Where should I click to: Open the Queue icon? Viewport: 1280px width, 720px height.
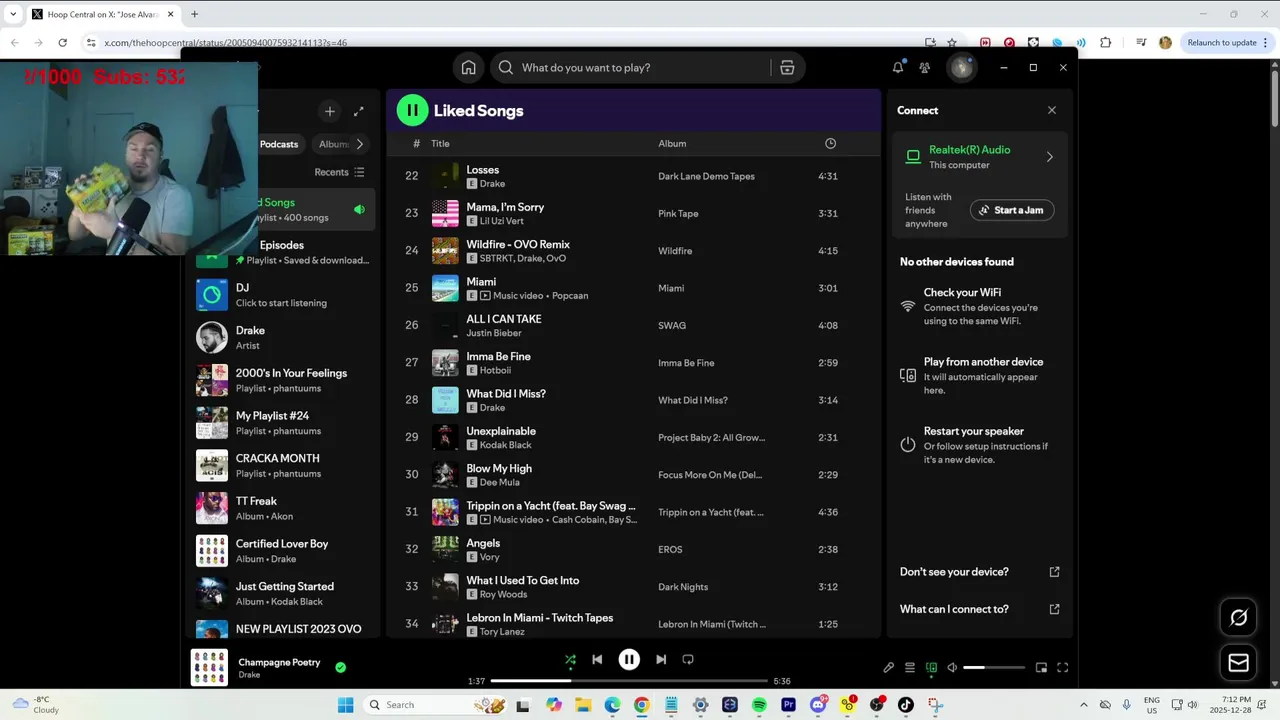pos(910,668)
